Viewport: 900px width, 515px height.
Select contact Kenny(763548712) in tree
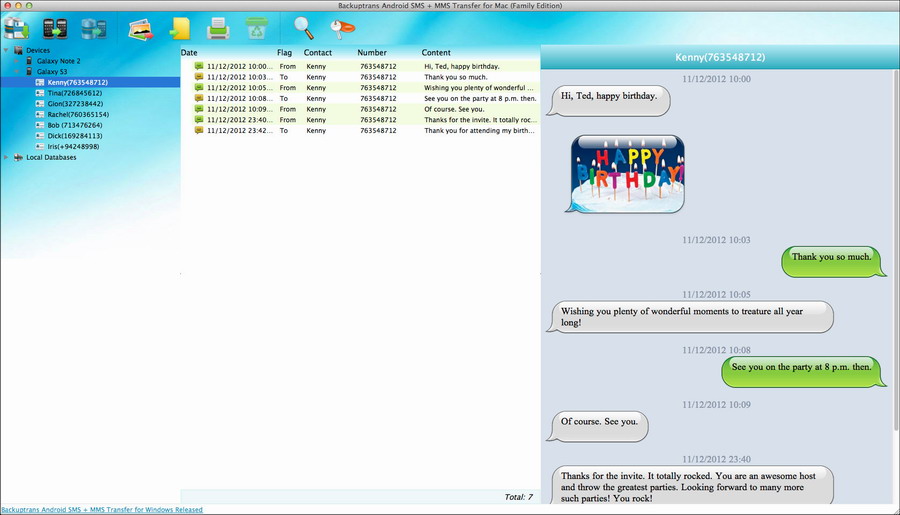[77, 82]
